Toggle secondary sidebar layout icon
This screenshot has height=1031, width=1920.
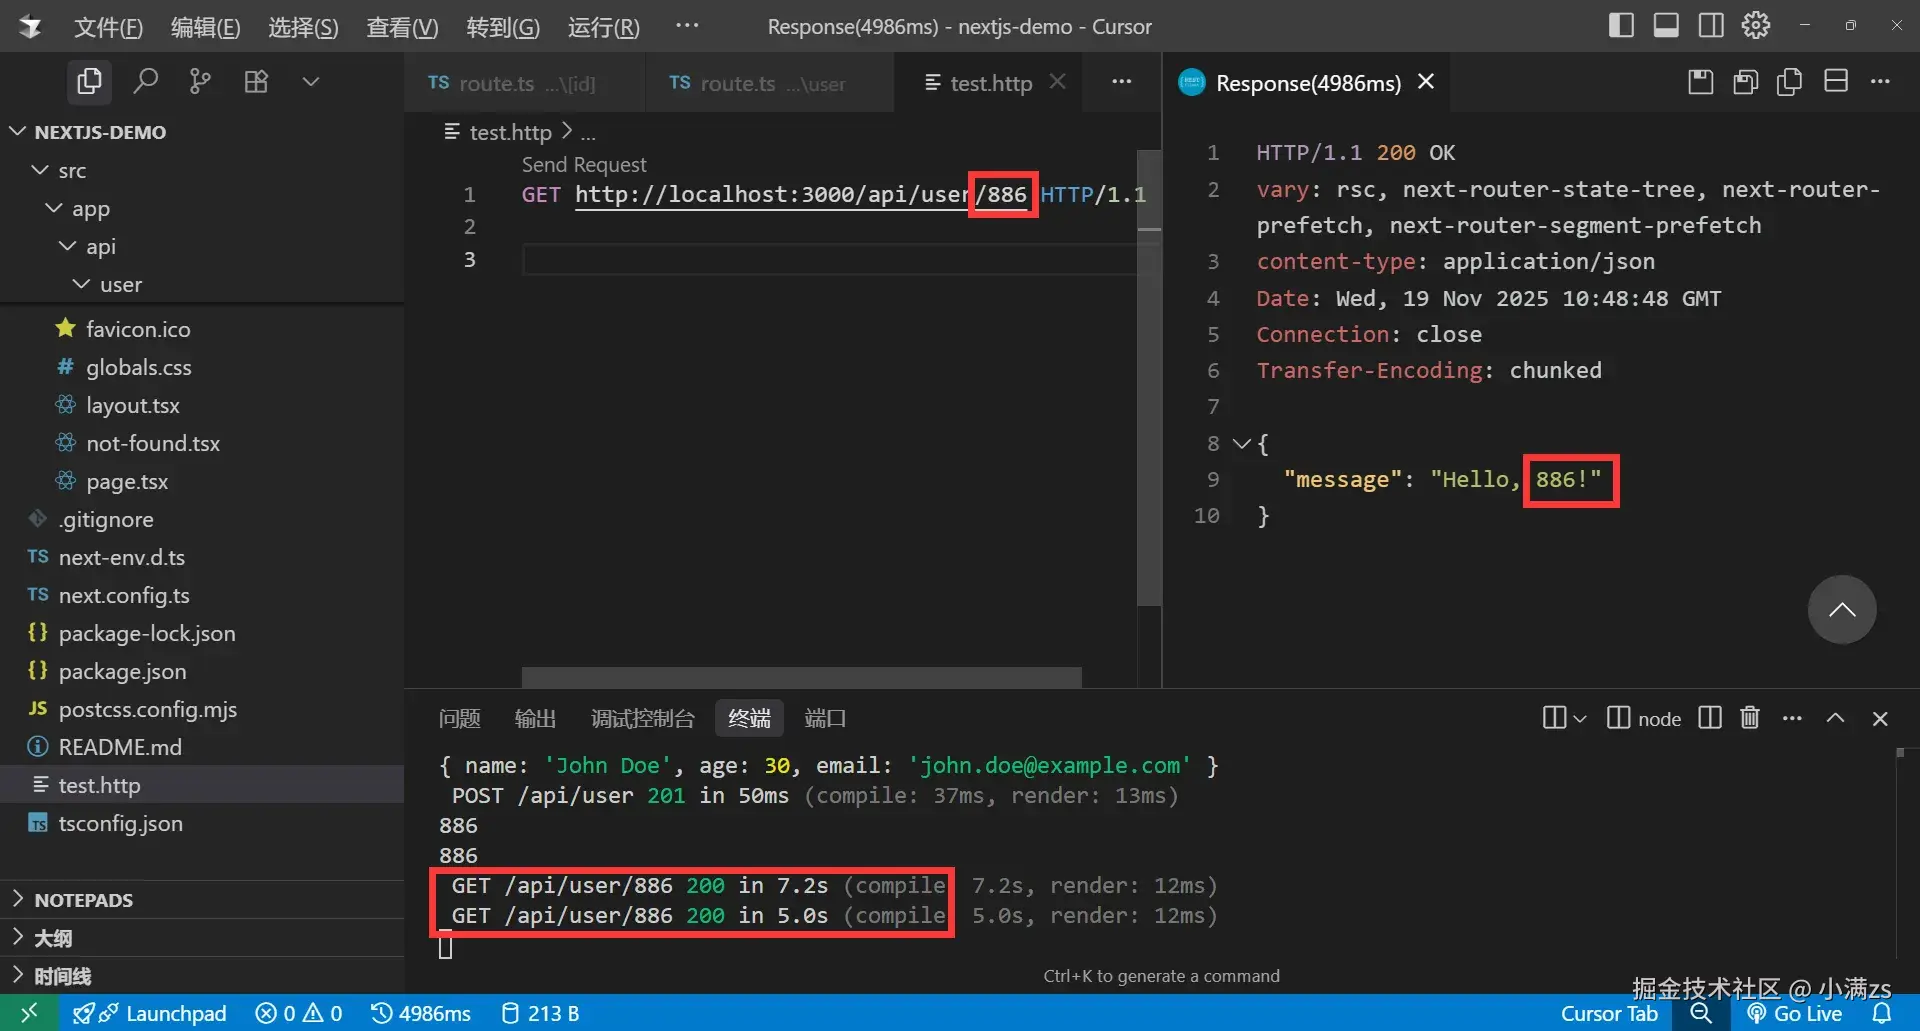click(1711, 25)
